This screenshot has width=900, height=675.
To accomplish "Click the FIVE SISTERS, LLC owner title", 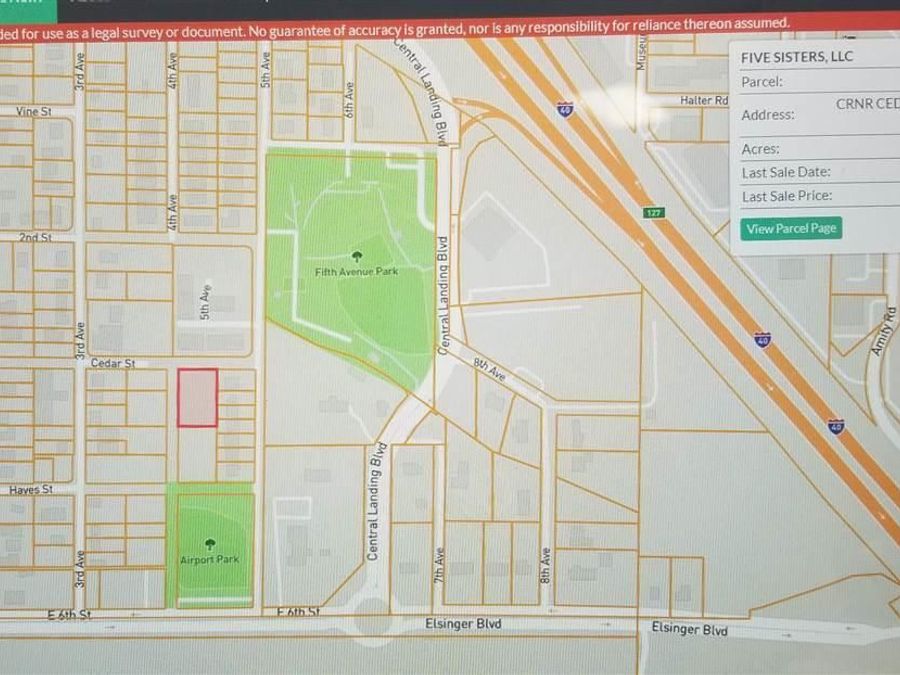I will [797, 57].
